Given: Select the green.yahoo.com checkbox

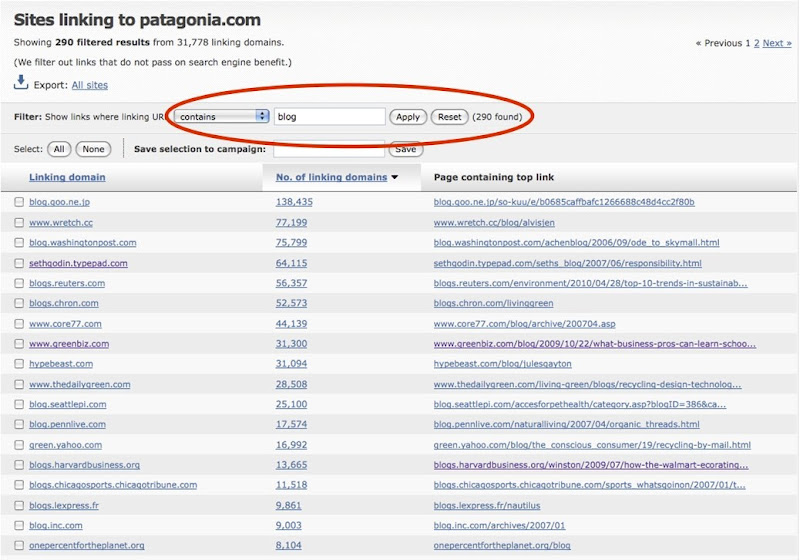Looking at the screenshot, I should [19, 445].
